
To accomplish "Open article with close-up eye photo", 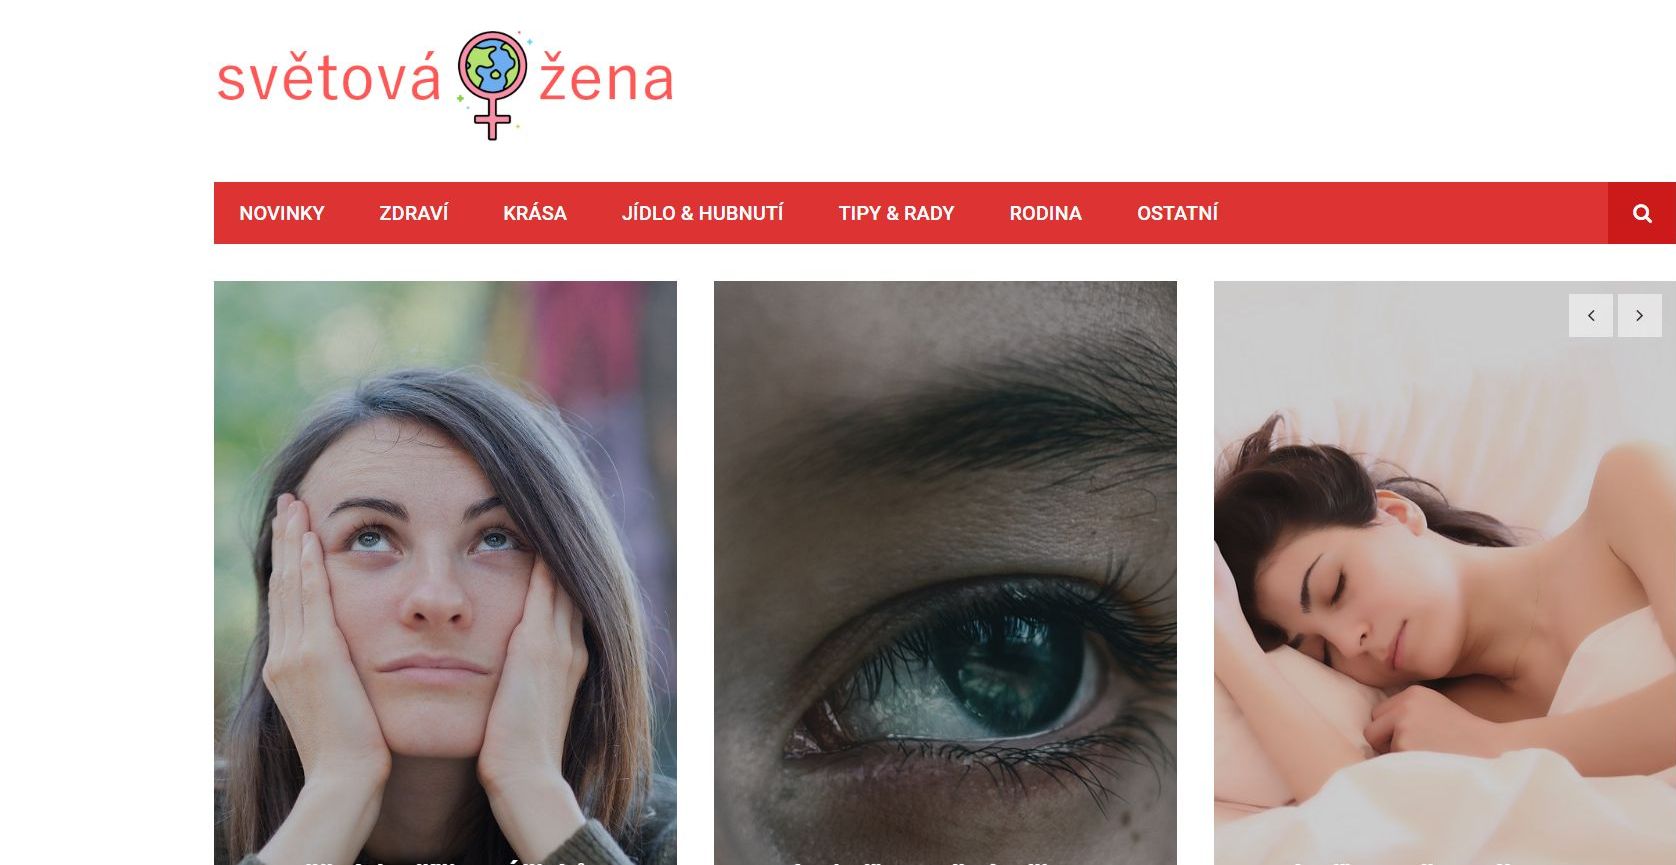I will (945, 572).
